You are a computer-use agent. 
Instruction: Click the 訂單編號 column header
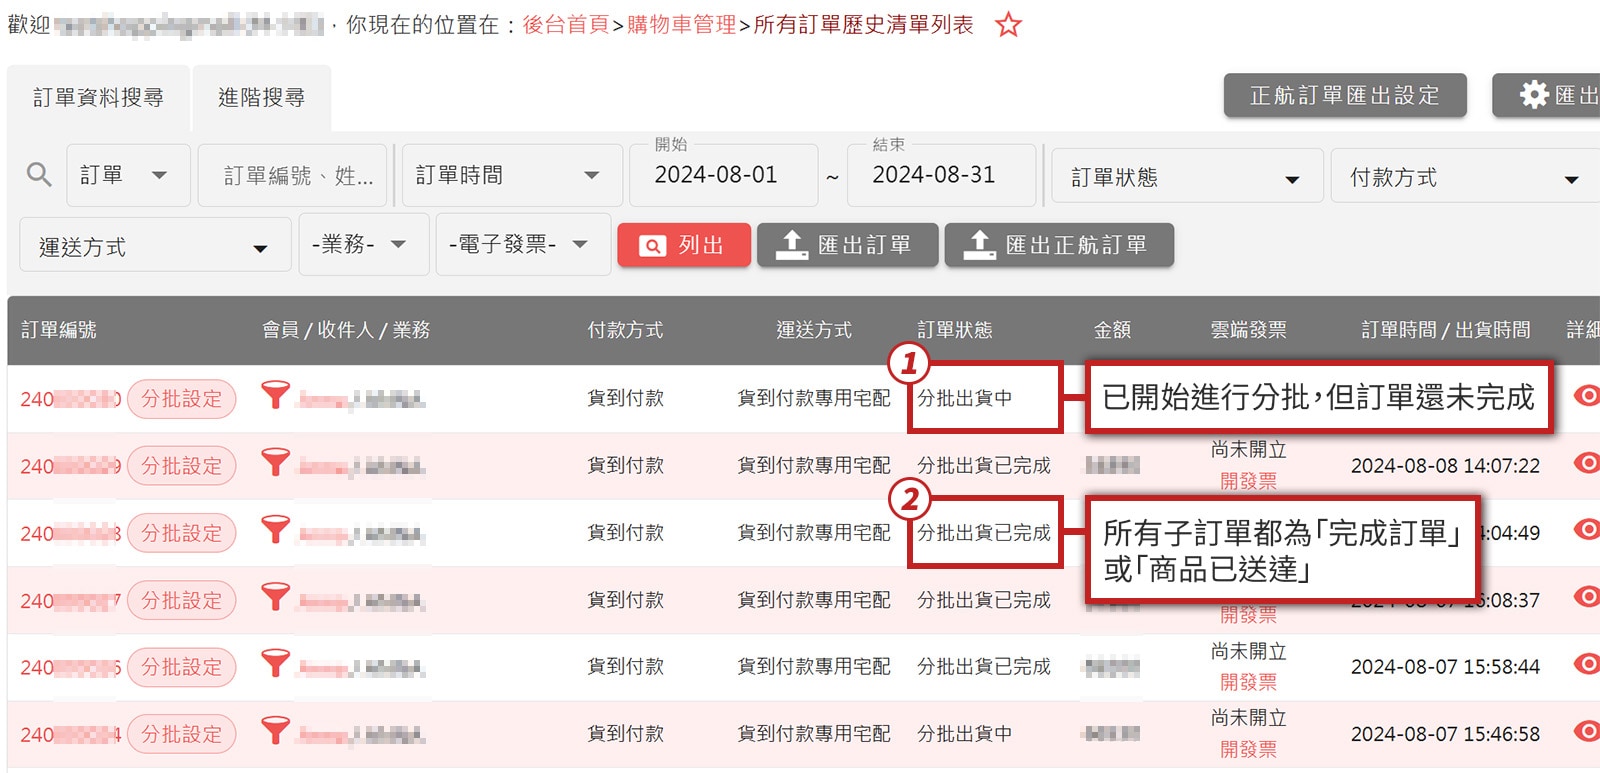point(59,330)
